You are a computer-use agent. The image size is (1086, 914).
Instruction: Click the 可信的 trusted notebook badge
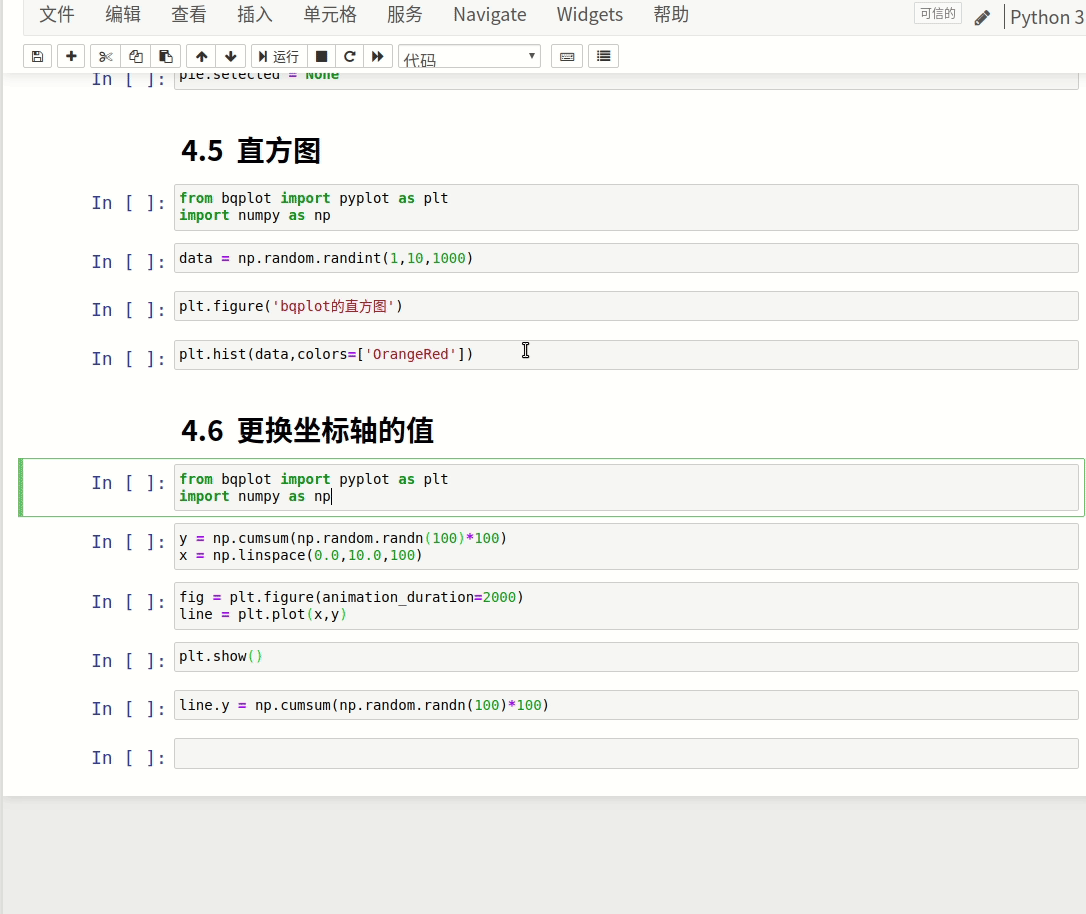coord(938,13)
